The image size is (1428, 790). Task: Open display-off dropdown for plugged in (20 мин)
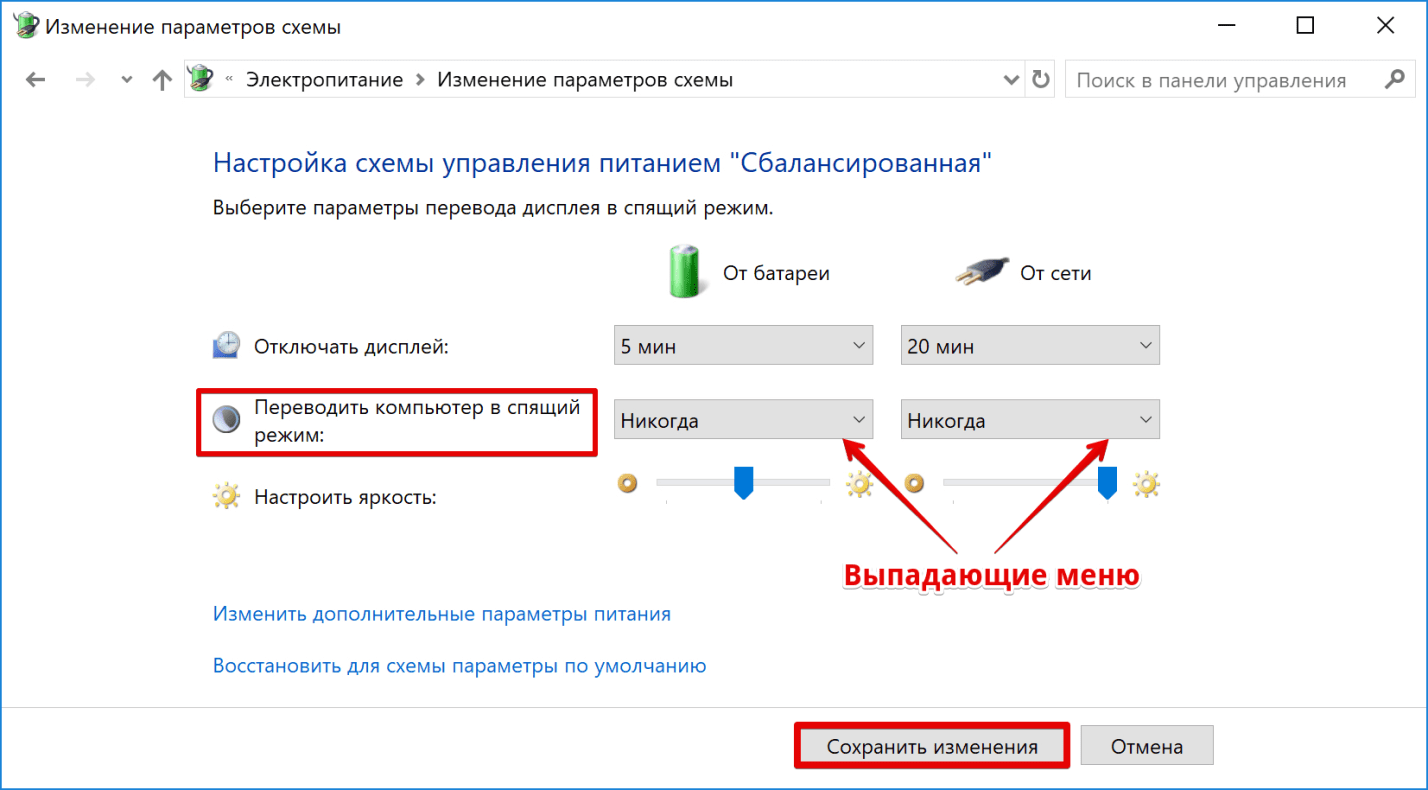(1030, 346)
